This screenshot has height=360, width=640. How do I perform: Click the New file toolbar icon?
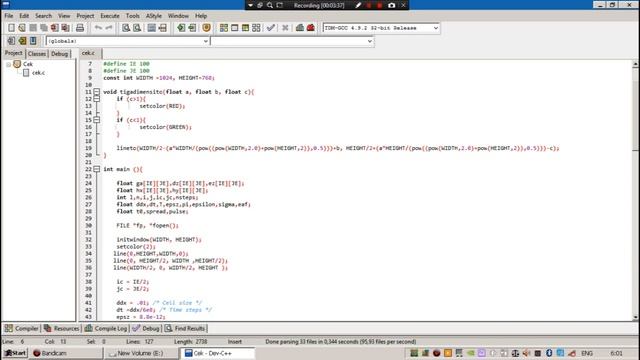[x=11, y=28]
